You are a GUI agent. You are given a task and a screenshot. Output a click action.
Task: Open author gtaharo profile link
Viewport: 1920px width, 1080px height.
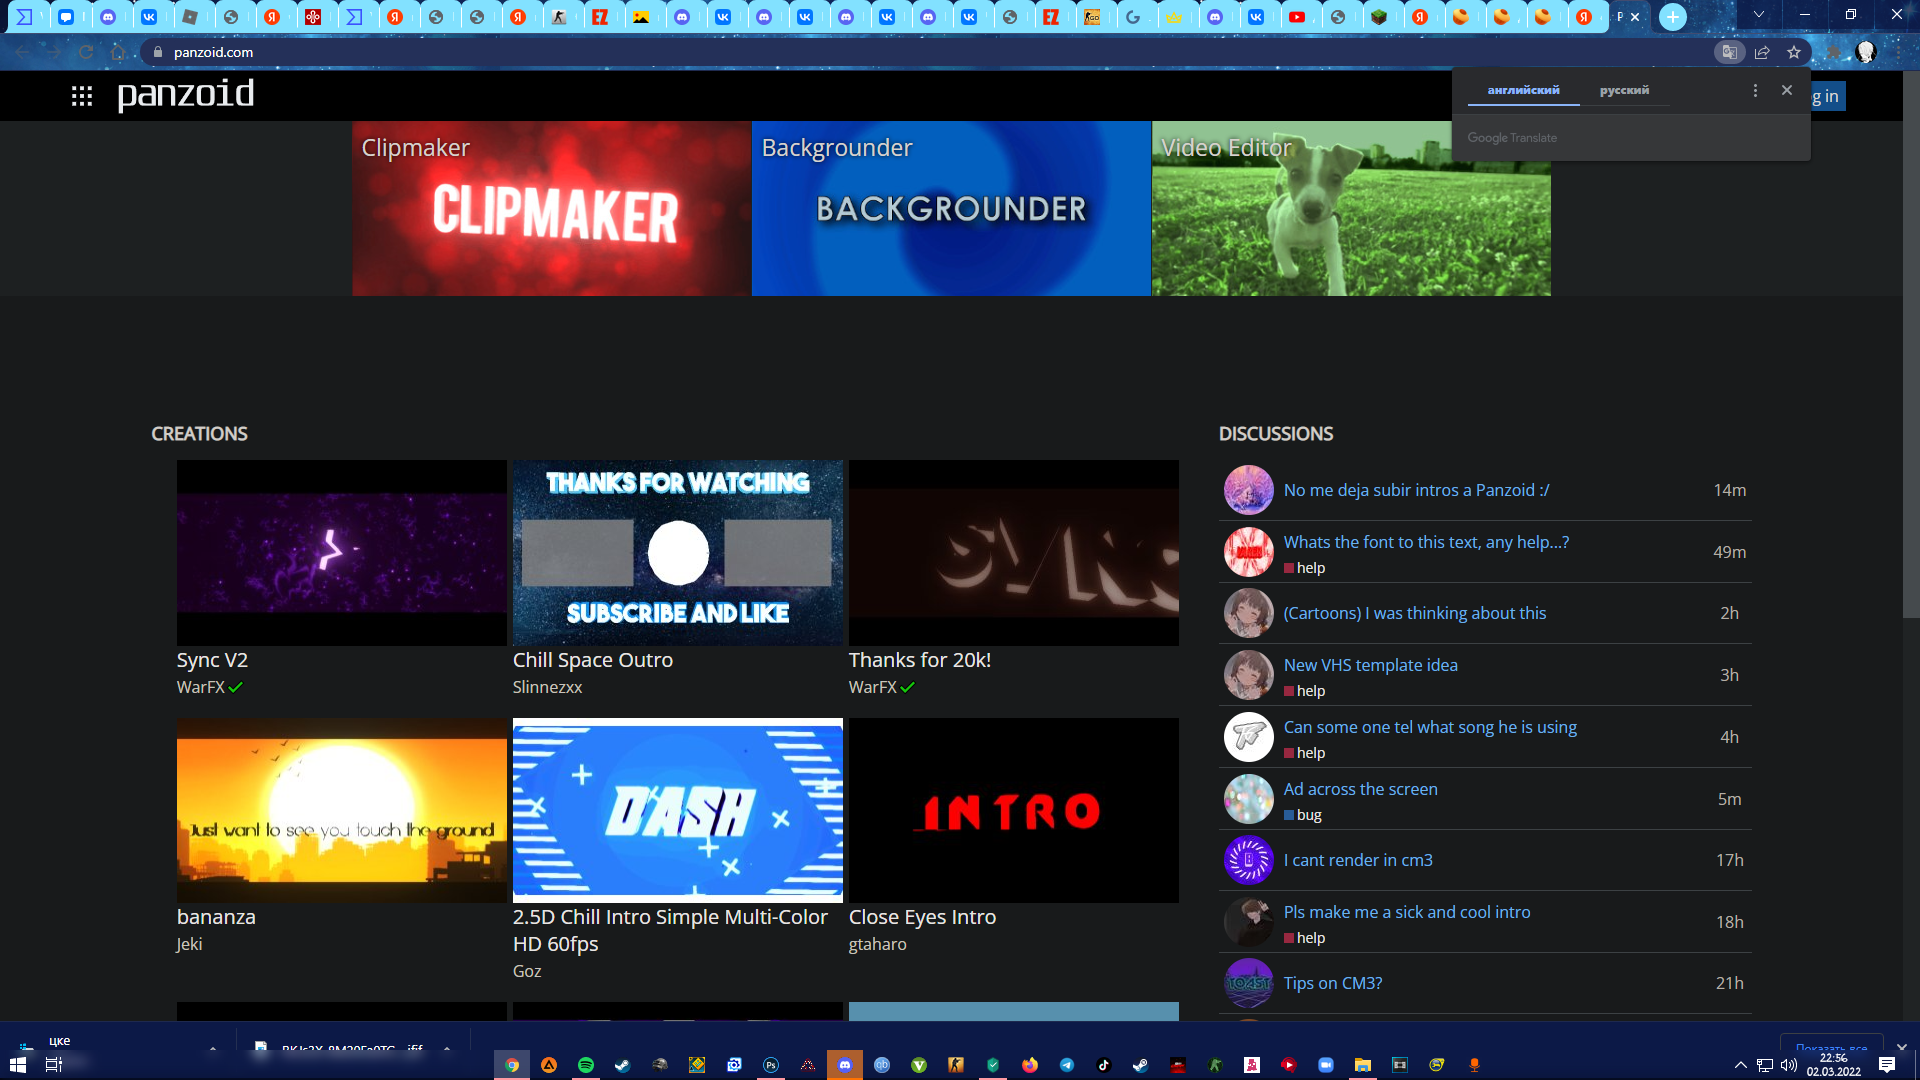(x=878, y=944)
